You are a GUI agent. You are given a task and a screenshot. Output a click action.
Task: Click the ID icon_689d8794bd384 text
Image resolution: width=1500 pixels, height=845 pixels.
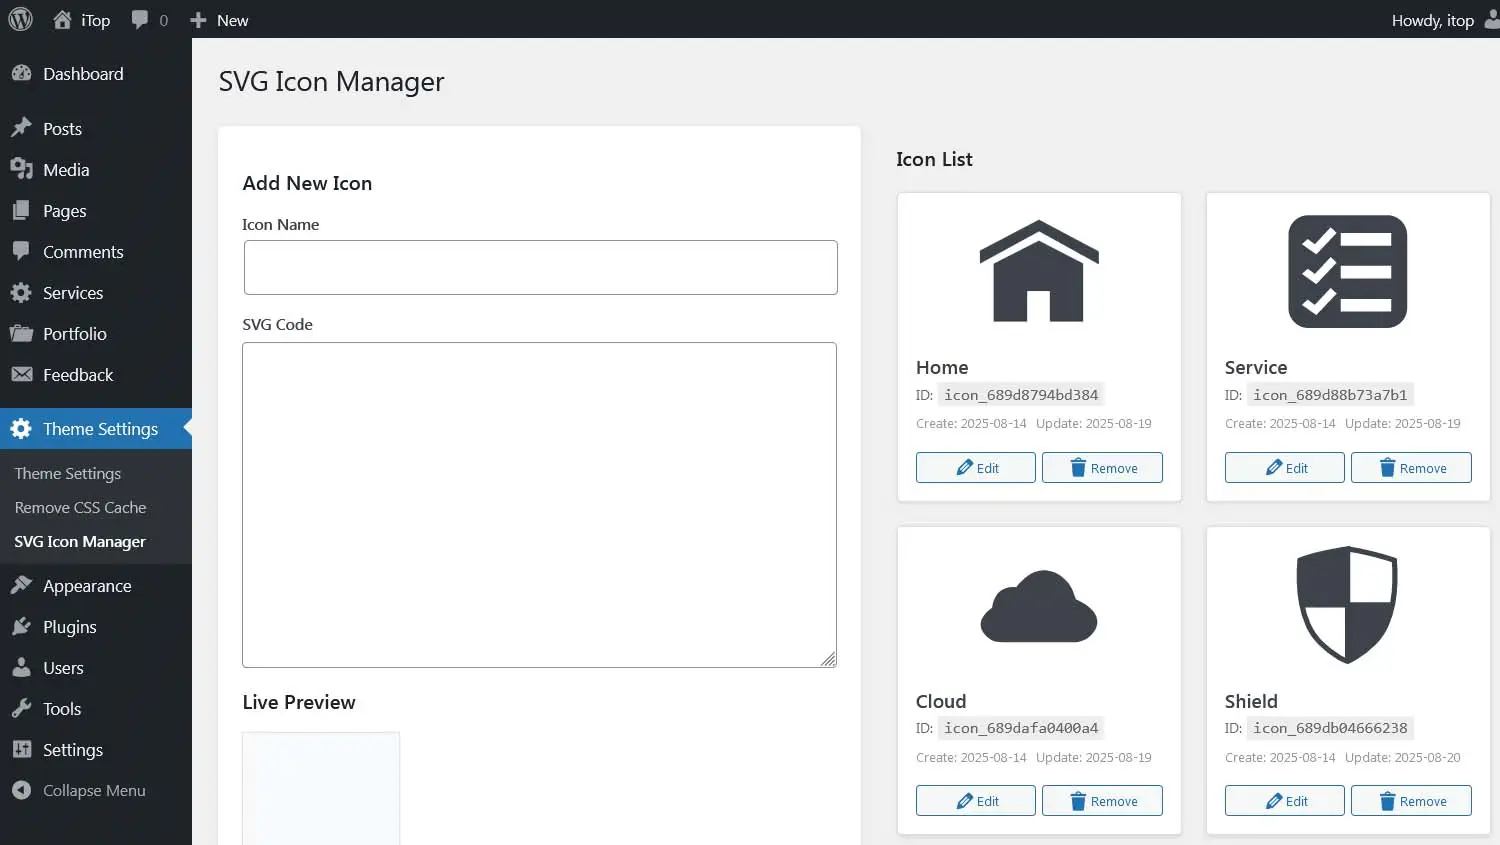1021,395
